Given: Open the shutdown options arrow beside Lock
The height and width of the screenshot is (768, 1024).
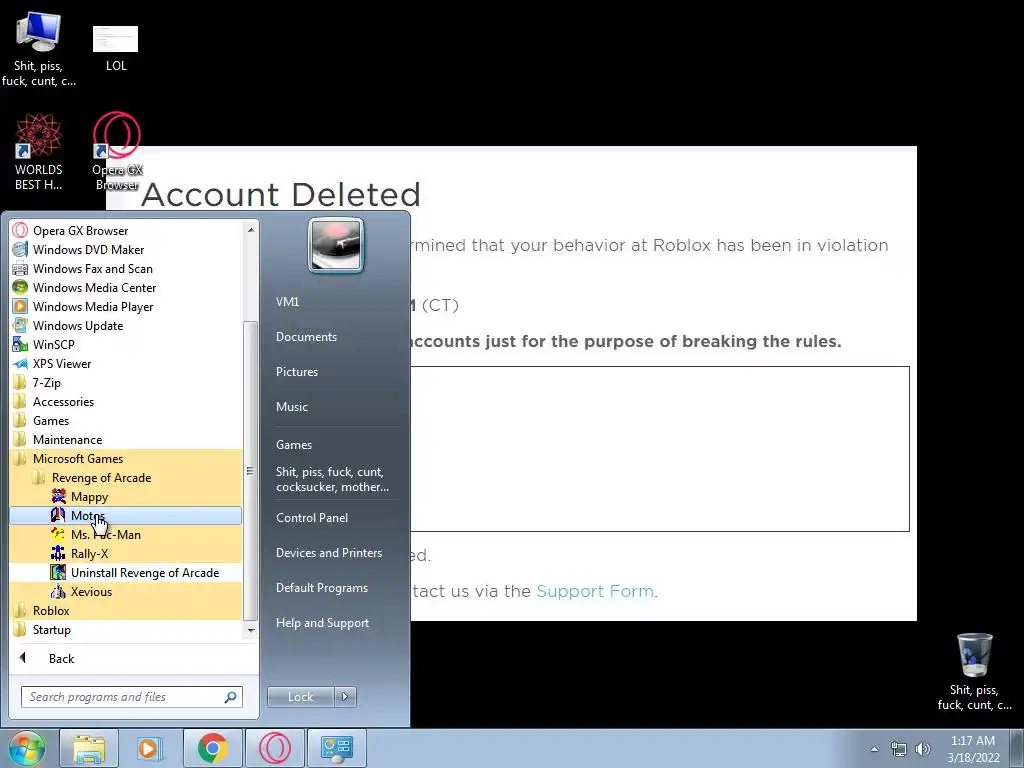Looking at the screenshot, I should pos(345,697).
